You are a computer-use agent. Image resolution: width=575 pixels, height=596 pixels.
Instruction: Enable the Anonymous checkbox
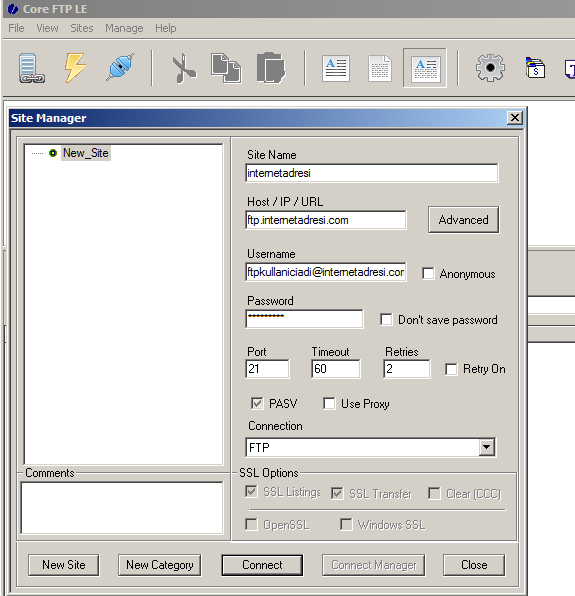[428, 273]
